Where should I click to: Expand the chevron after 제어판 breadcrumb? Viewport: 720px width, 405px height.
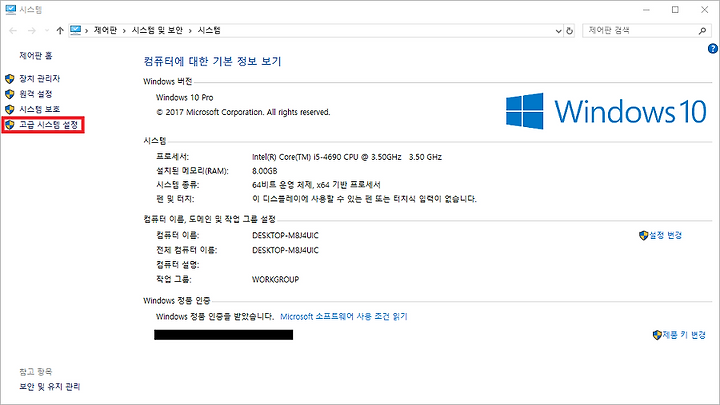point(124,31)
